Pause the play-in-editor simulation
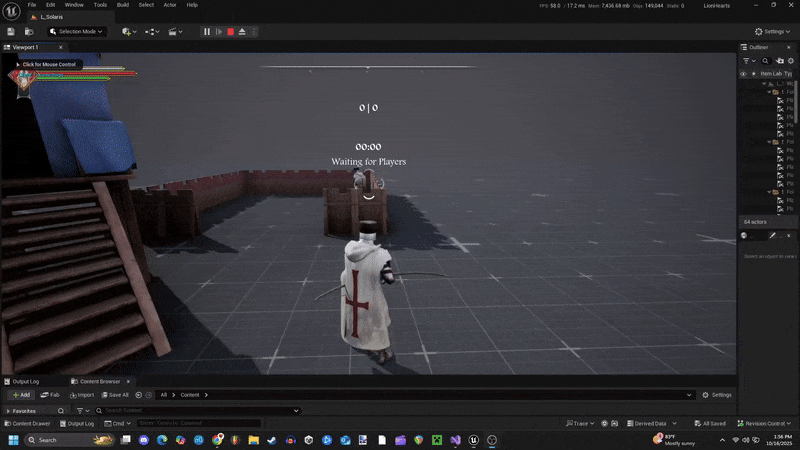This screenshot has height=450, width=800. 207,31
